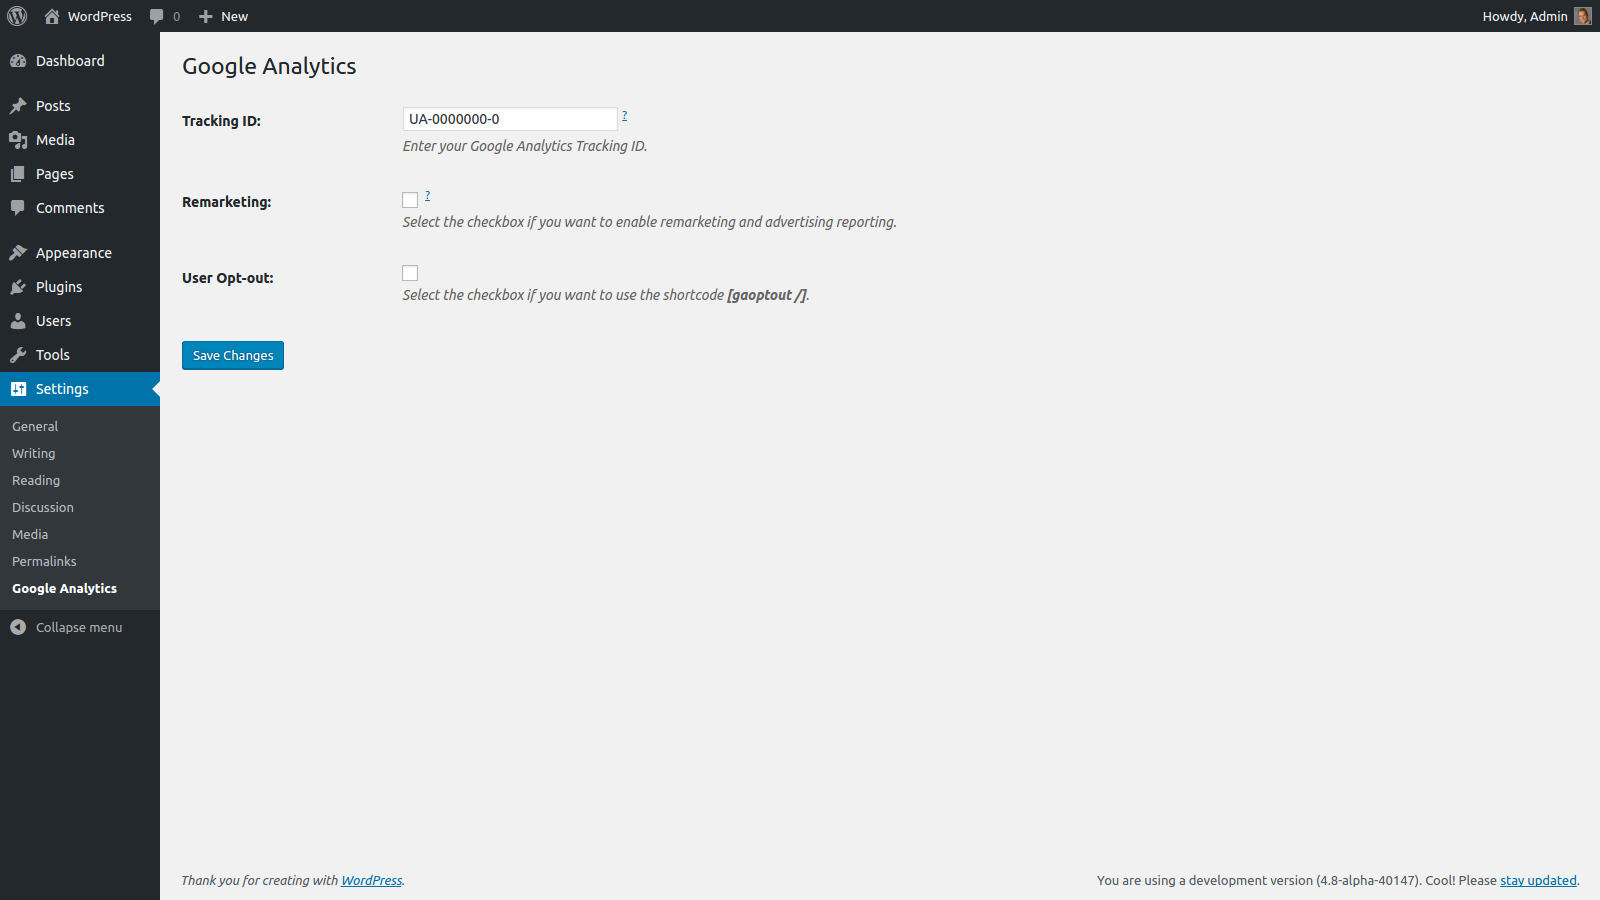Click the New label in admin bar

234,16
